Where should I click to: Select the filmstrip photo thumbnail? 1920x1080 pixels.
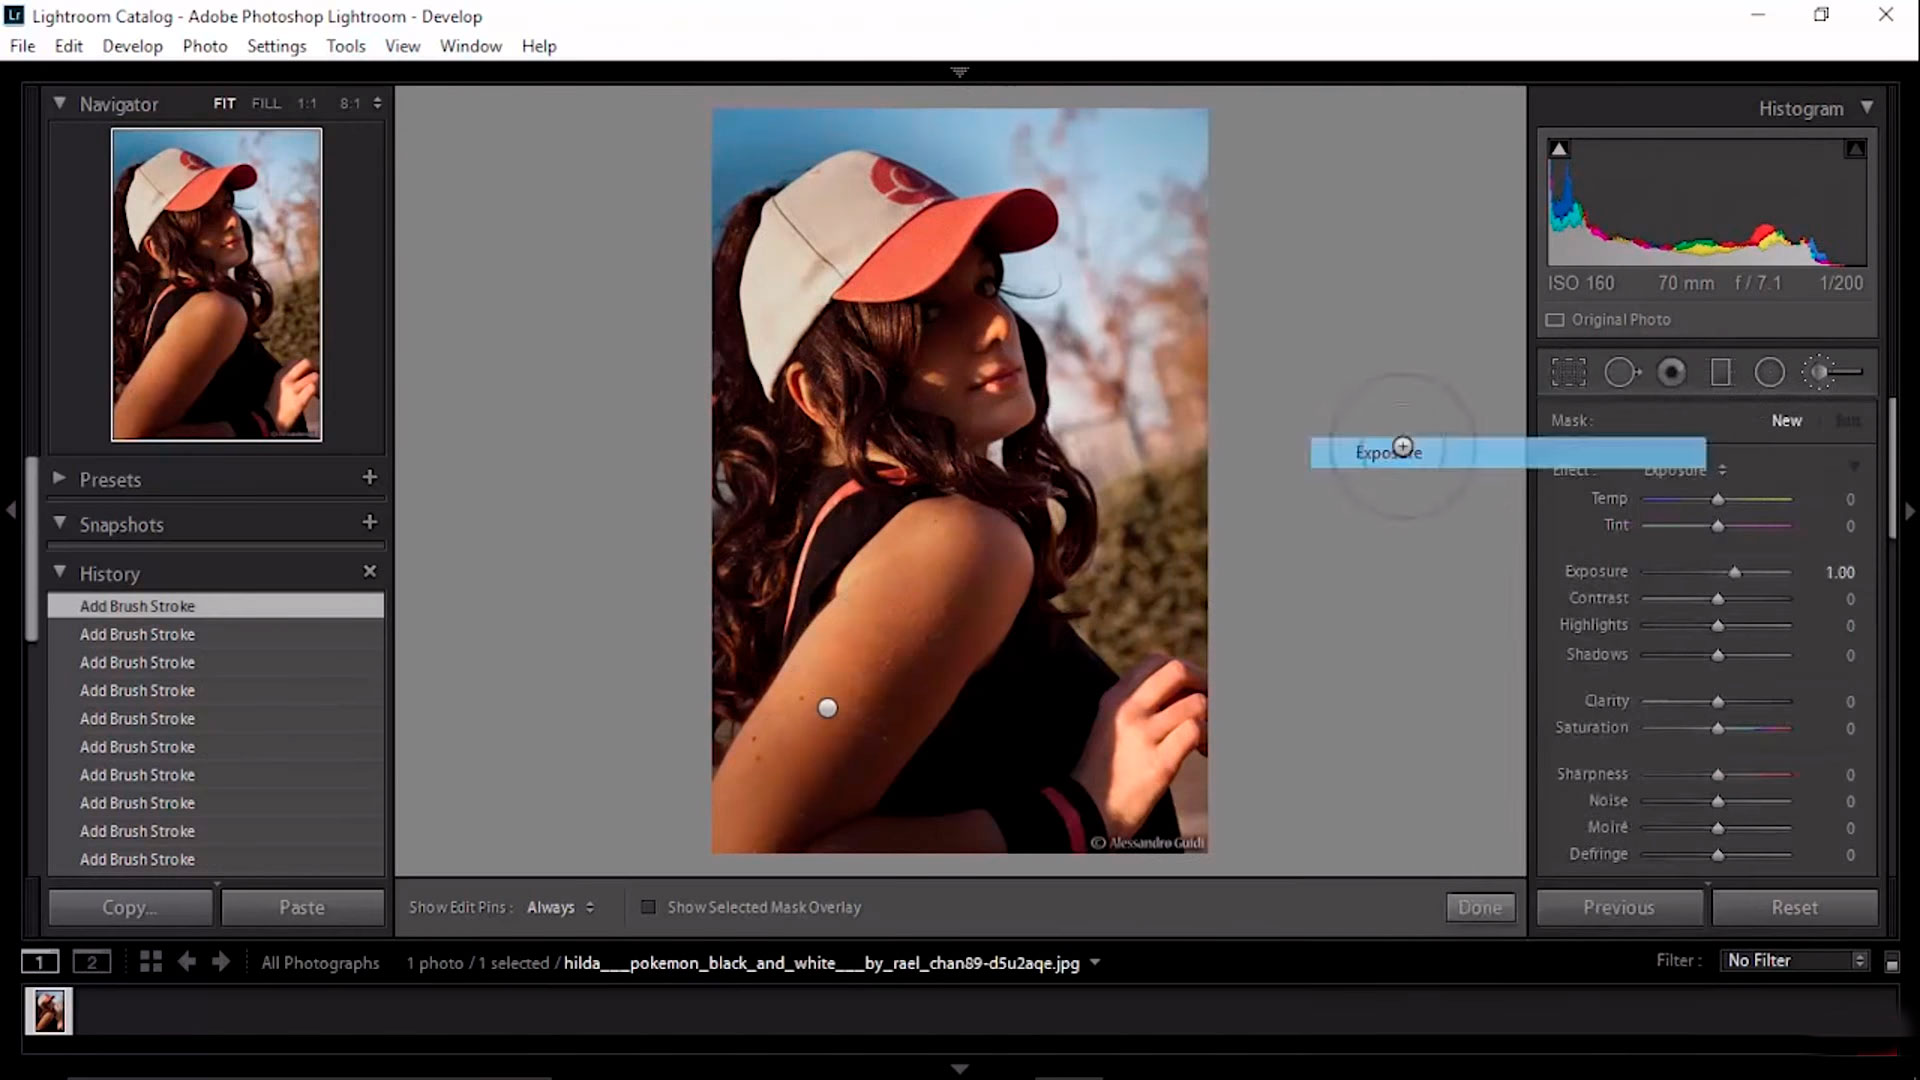[49, 1010]
